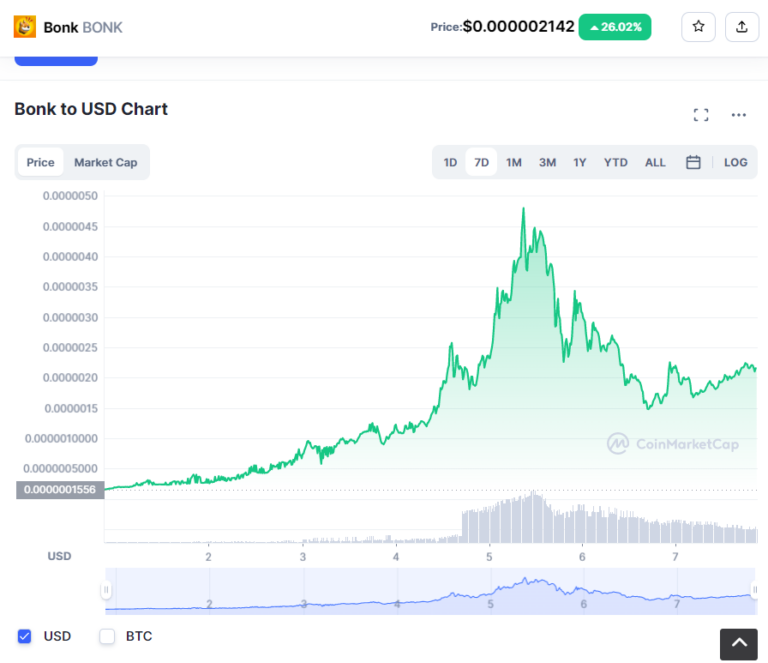Viewport: 768px width, 663px height.
Task: Click the share upload icon
Action: (741, 27)
